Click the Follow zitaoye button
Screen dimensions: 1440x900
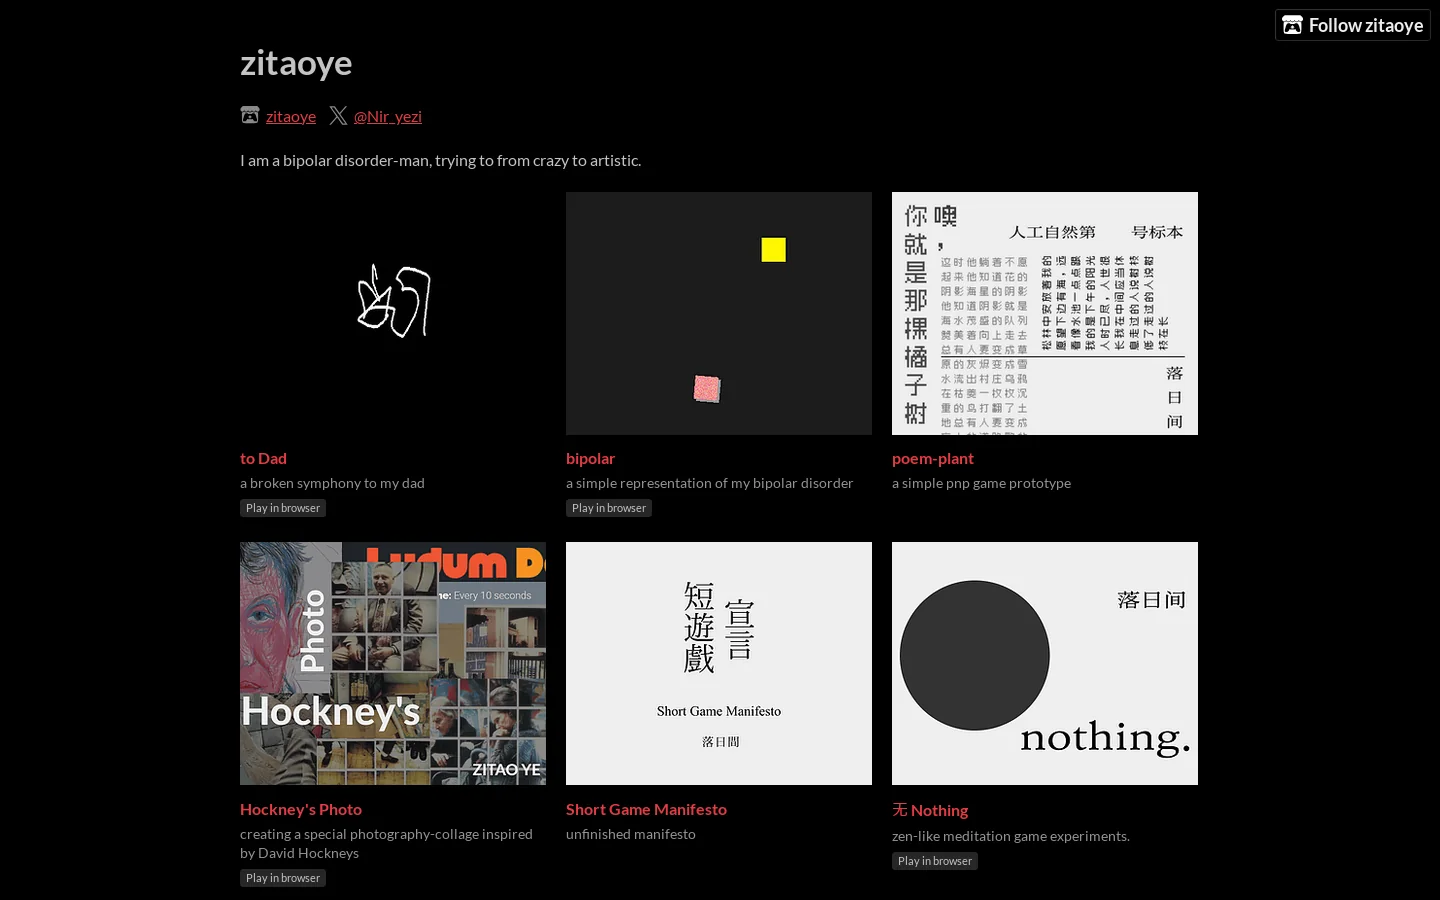(1352, 25)
